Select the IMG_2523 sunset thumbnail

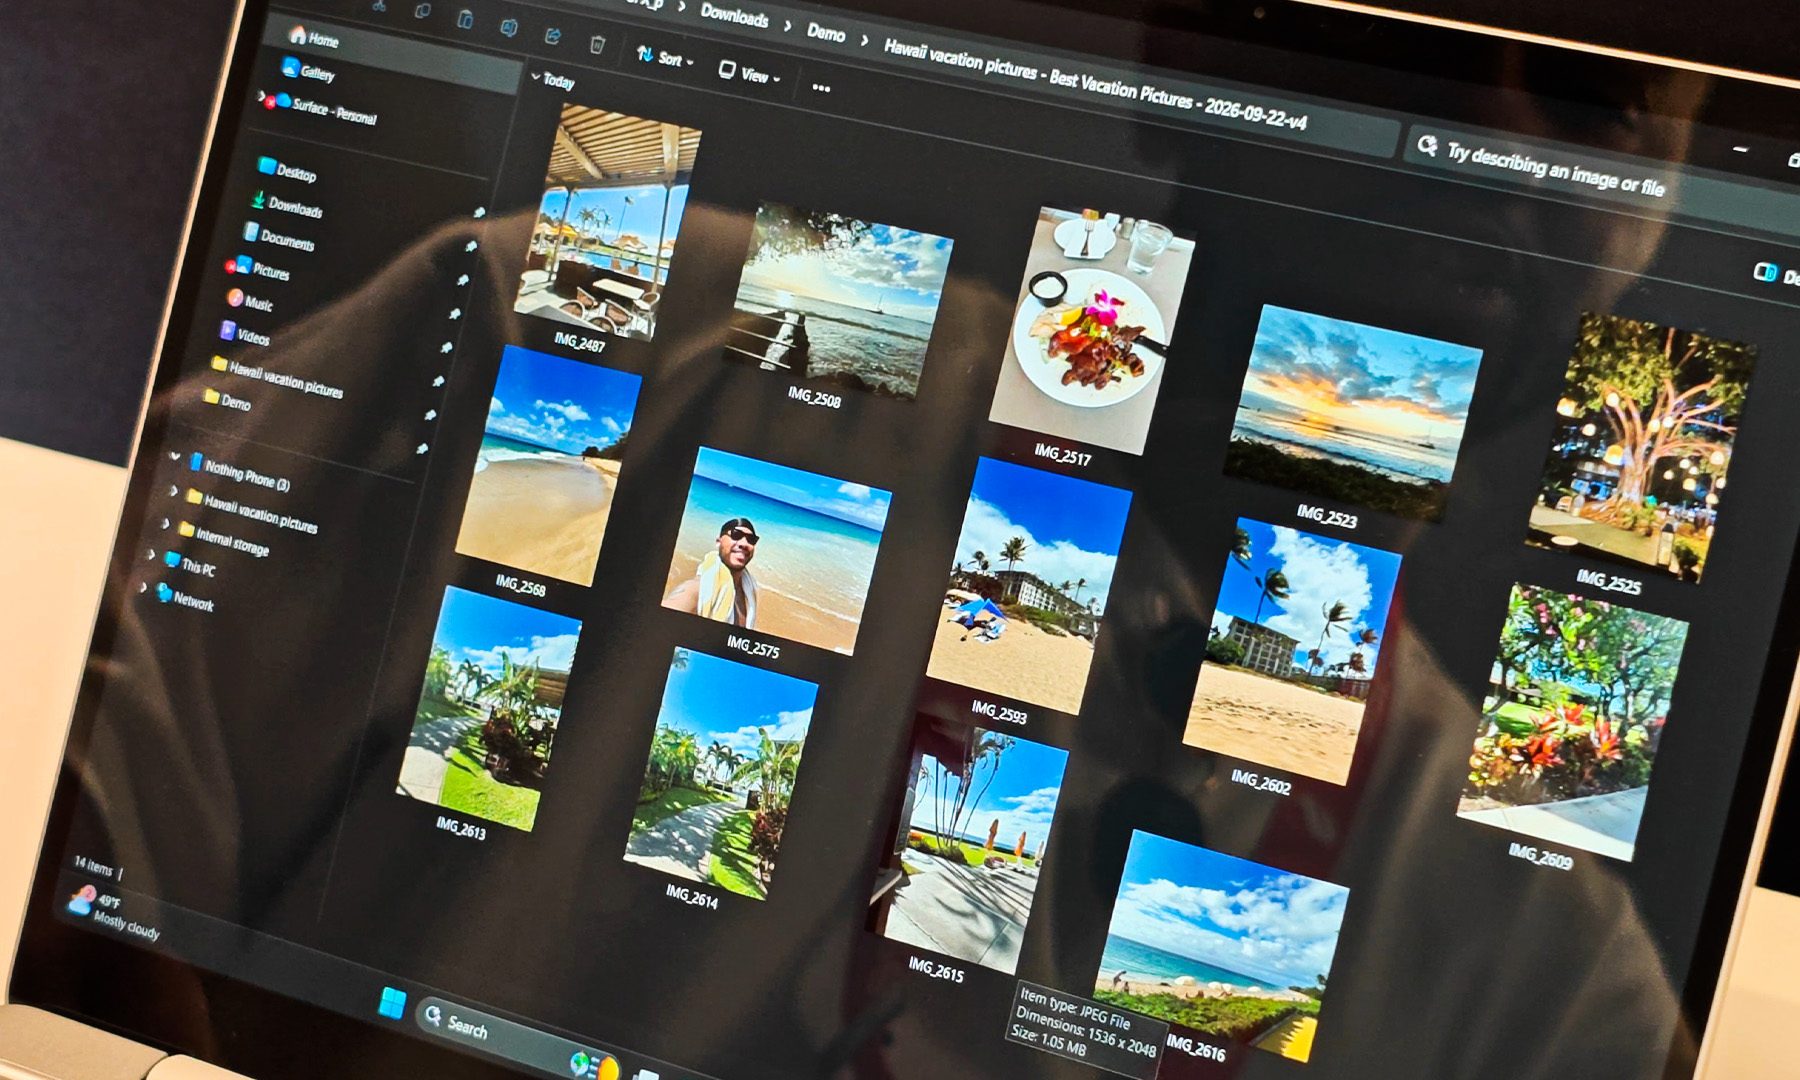pos(1353,414)
